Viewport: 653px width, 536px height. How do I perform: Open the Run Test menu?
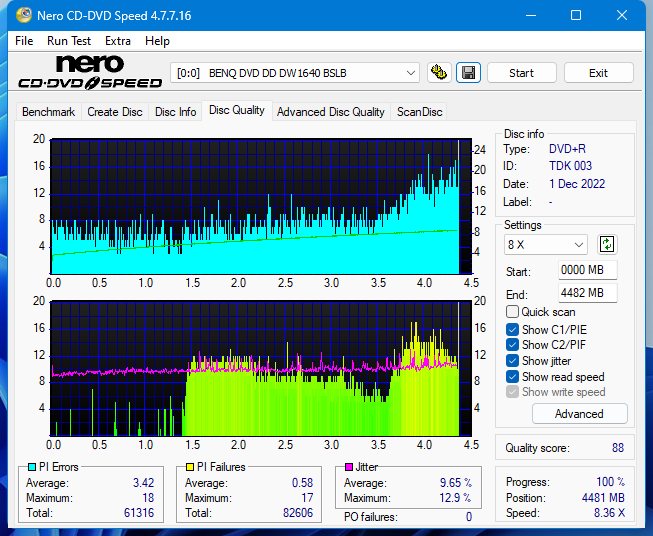click(69, 41)
